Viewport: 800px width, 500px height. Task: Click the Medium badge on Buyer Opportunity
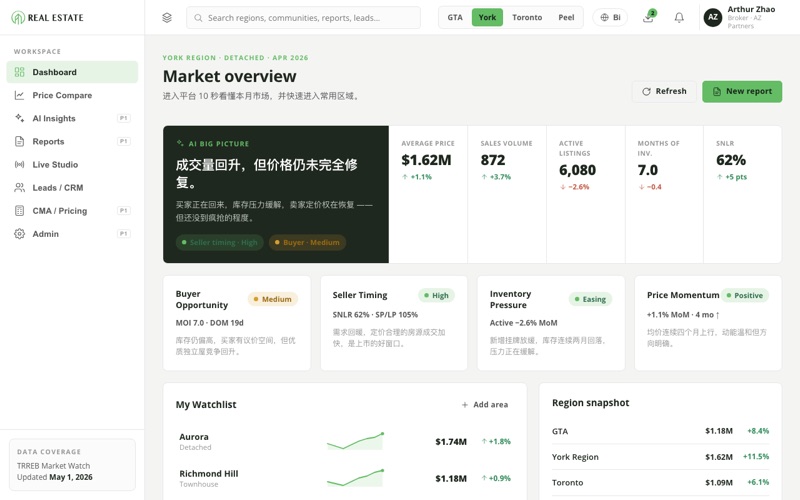[272, 299]
